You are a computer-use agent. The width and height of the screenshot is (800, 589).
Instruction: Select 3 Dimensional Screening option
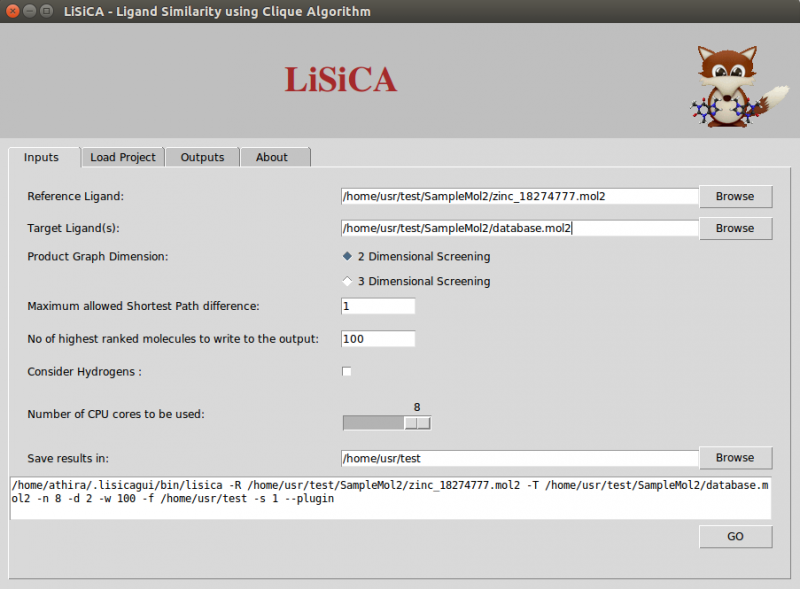click(348, 281)
